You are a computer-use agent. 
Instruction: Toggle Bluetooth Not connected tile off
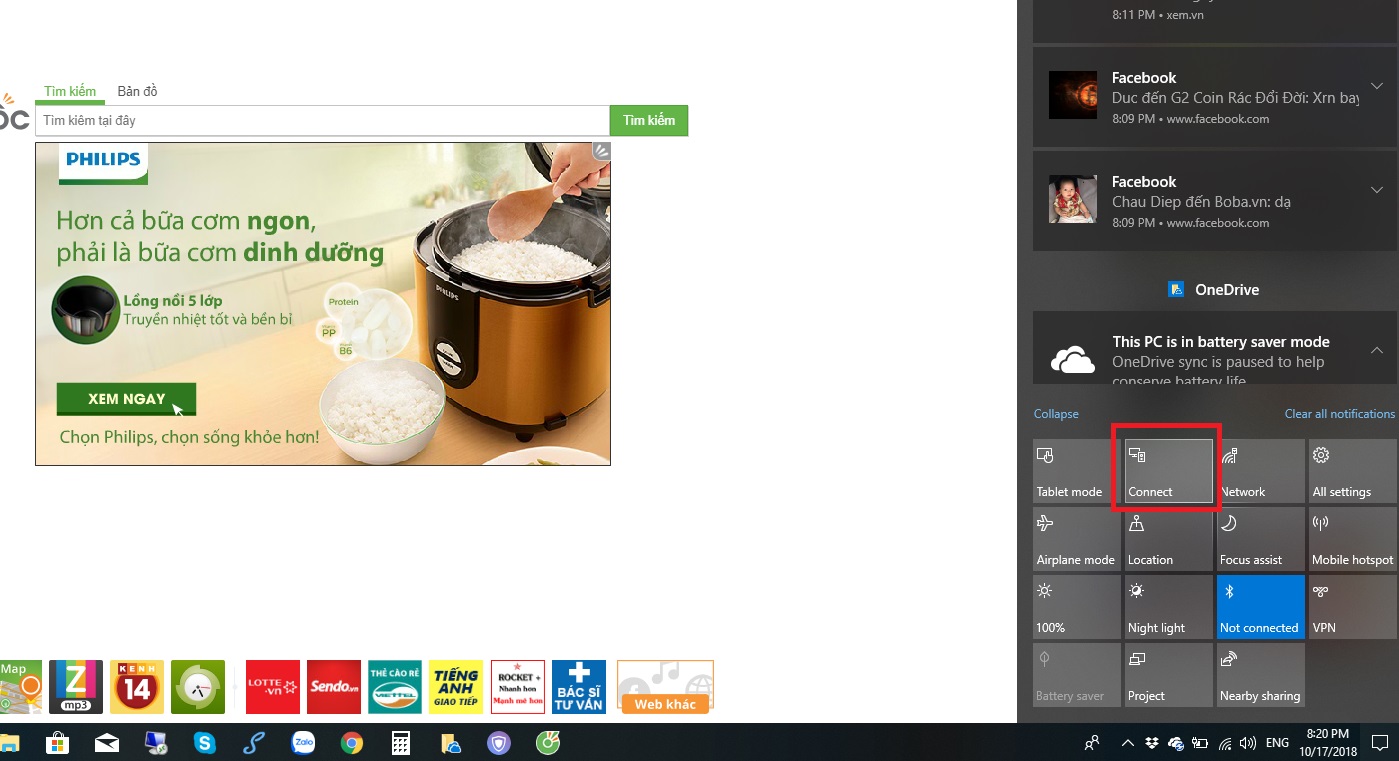click(x=1260, y=607)
